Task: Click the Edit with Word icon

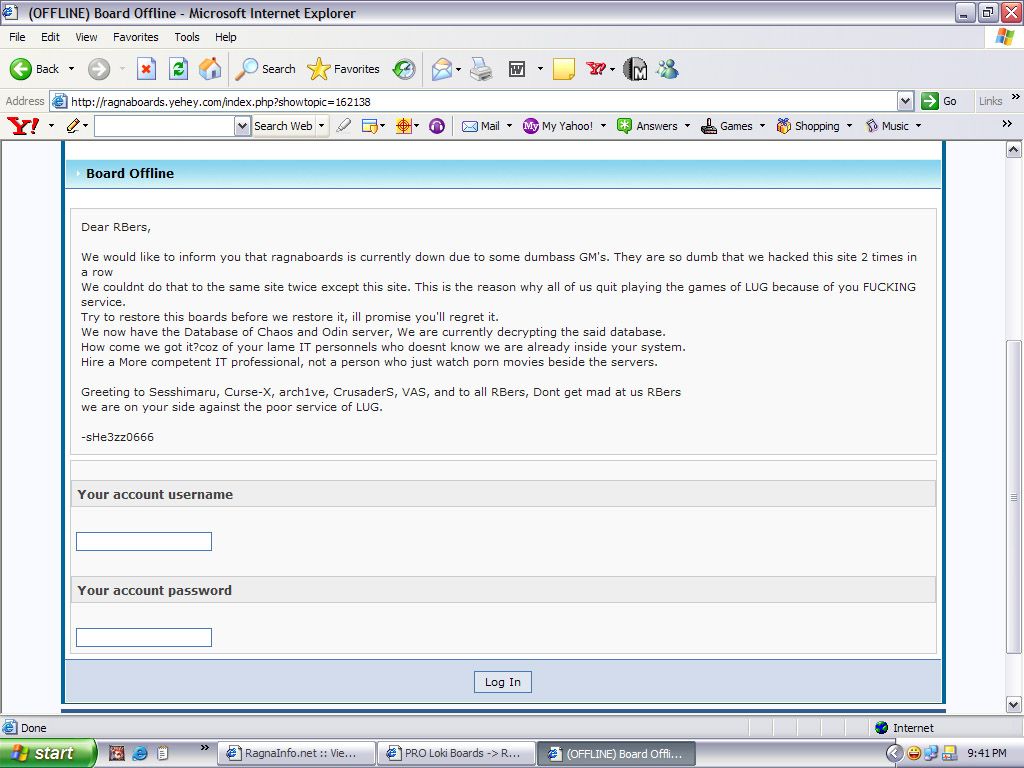Action: (x=517, y=69)
